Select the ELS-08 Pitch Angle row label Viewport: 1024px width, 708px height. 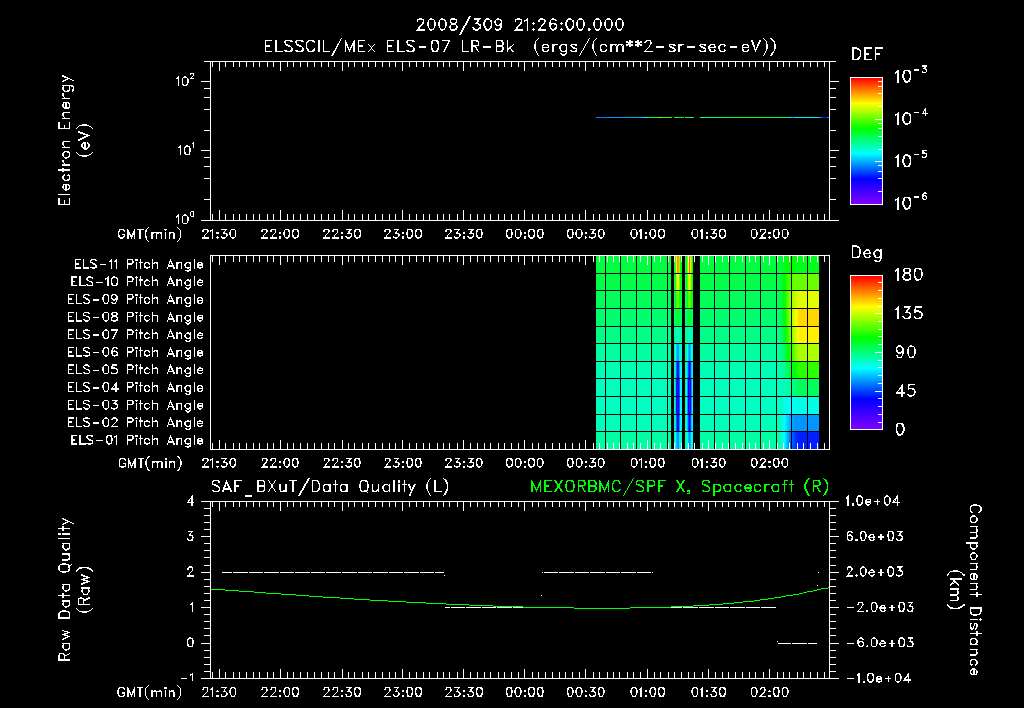click(x=135, y=317)
